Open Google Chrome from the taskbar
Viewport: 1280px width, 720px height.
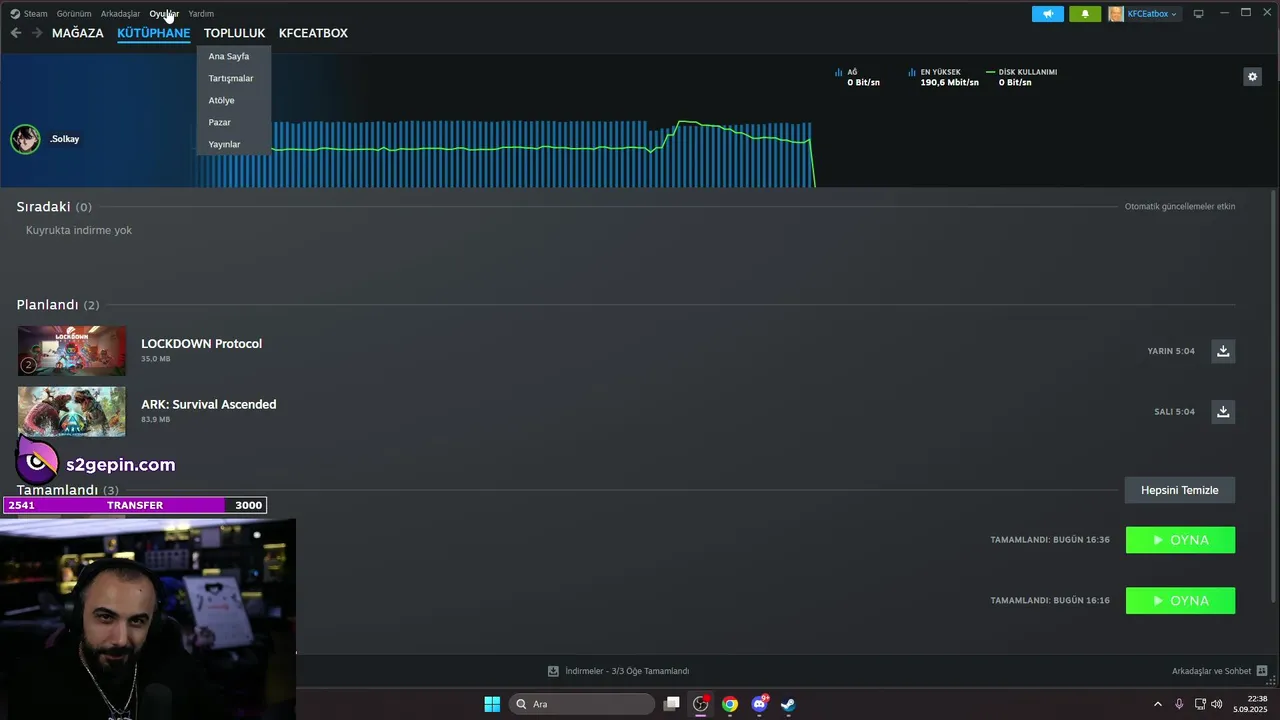[x=730, y=704]
